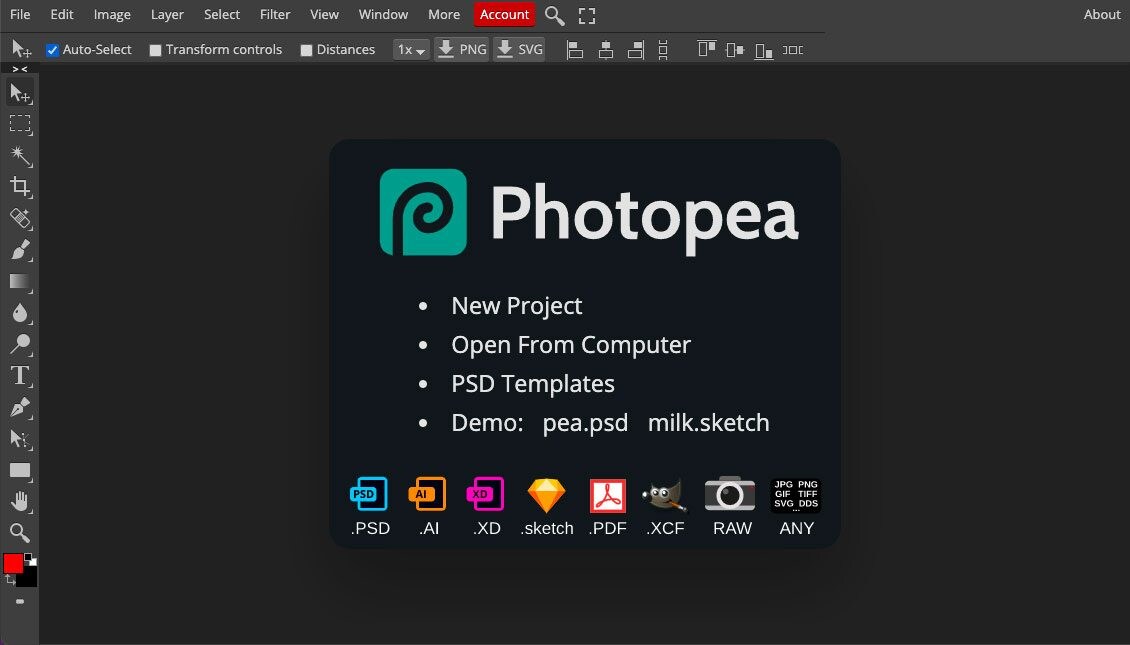Browse PSD Templates

coord(533,383)
